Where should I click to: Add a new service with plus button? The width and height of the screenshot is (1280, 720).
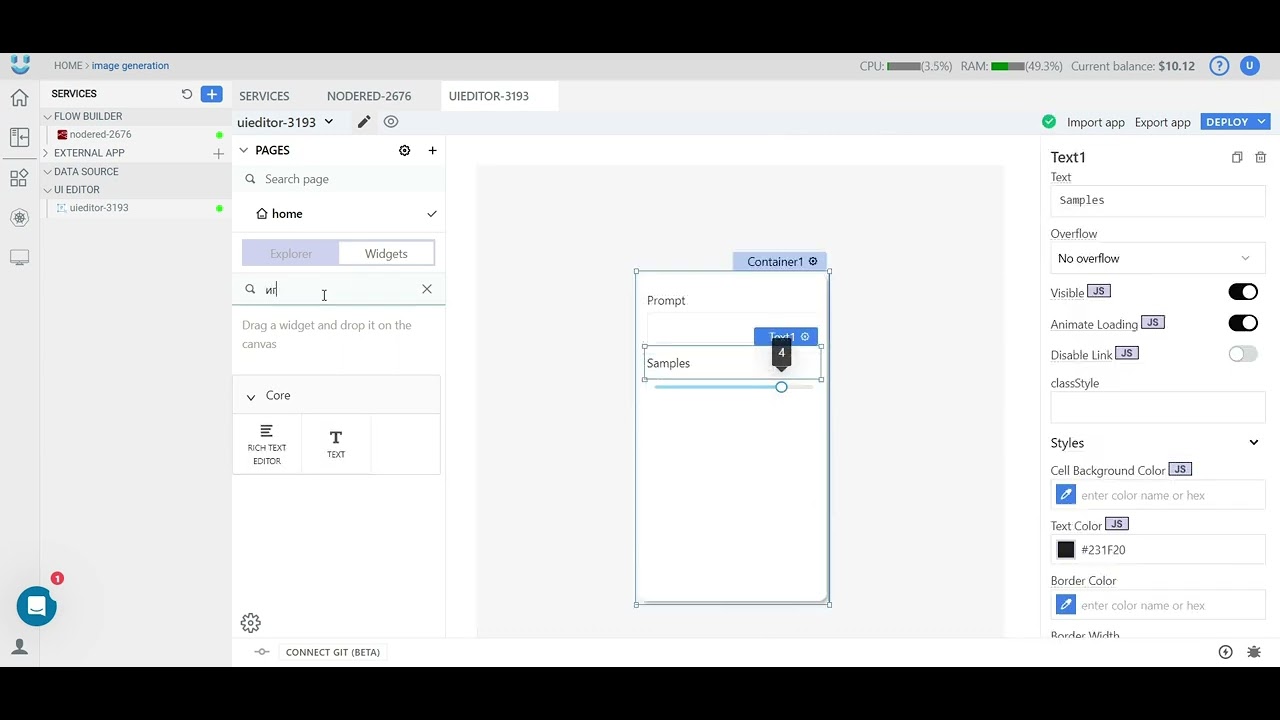[211, 94]
